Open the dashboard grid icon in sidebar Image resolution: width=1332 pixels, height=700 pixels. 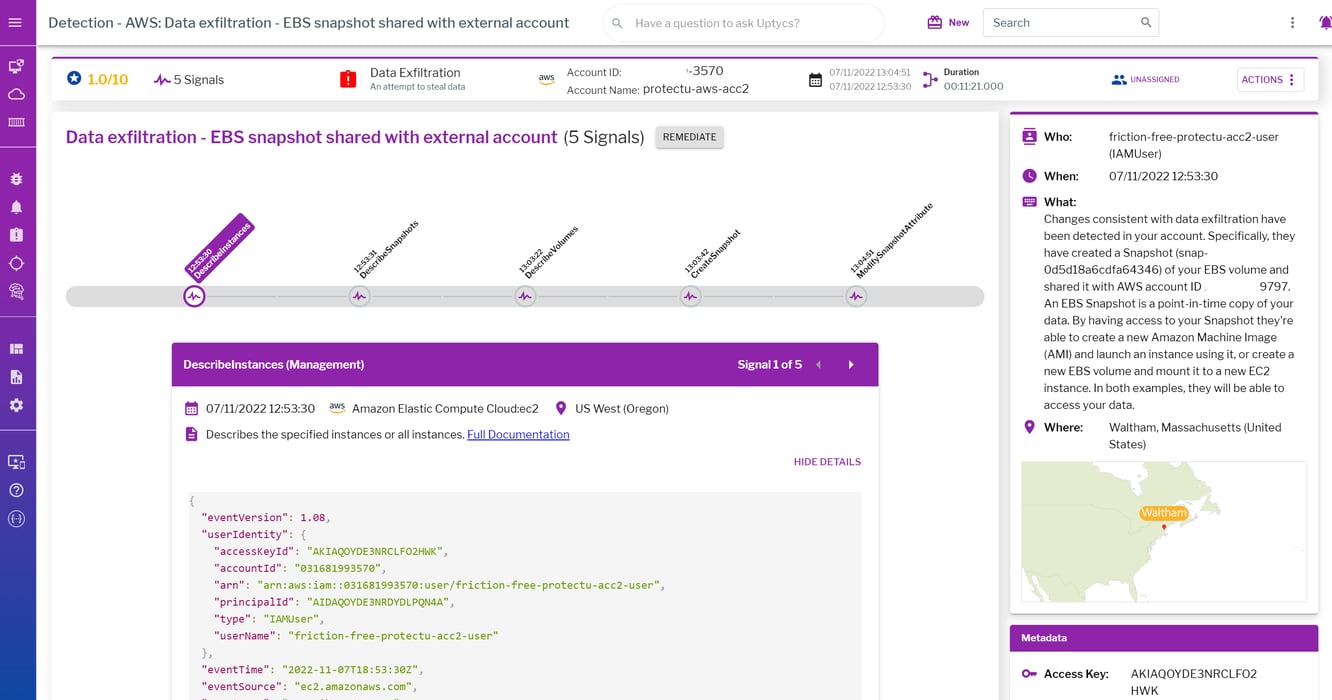pyautogui.click(x=16, y=349)
